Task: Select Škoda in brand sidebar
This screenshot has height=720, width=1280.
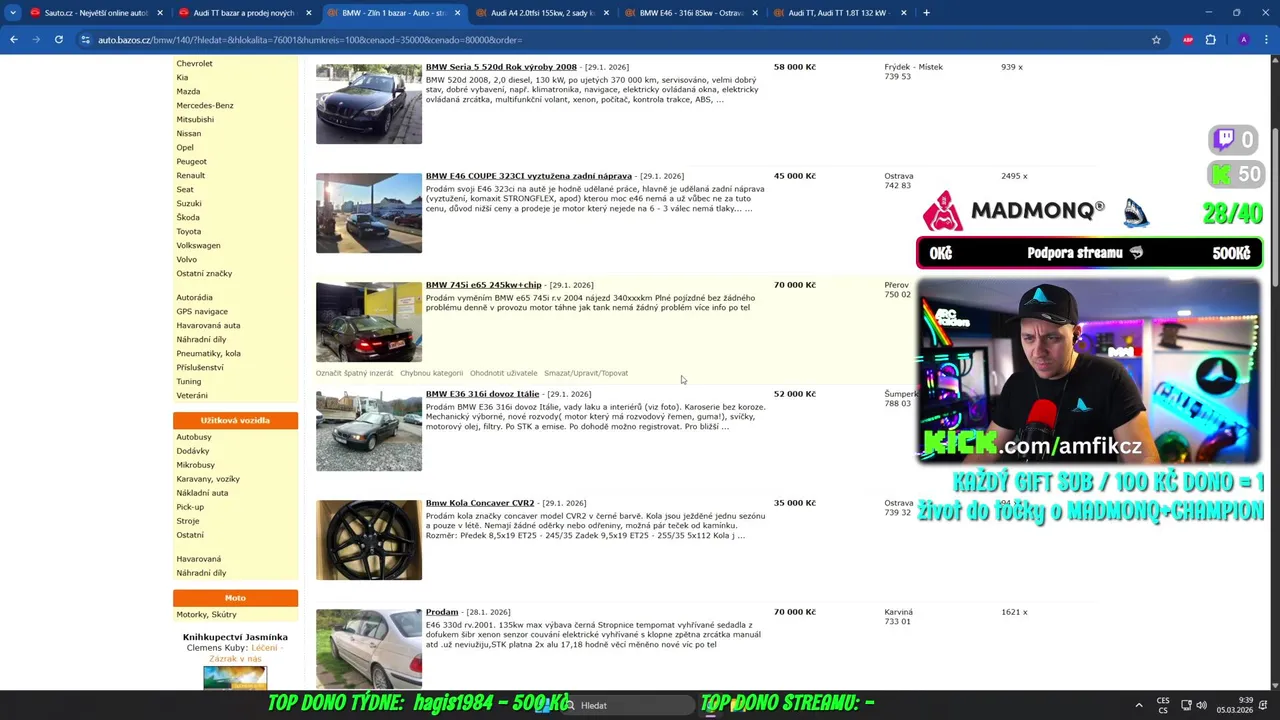Action: [188, 217]
